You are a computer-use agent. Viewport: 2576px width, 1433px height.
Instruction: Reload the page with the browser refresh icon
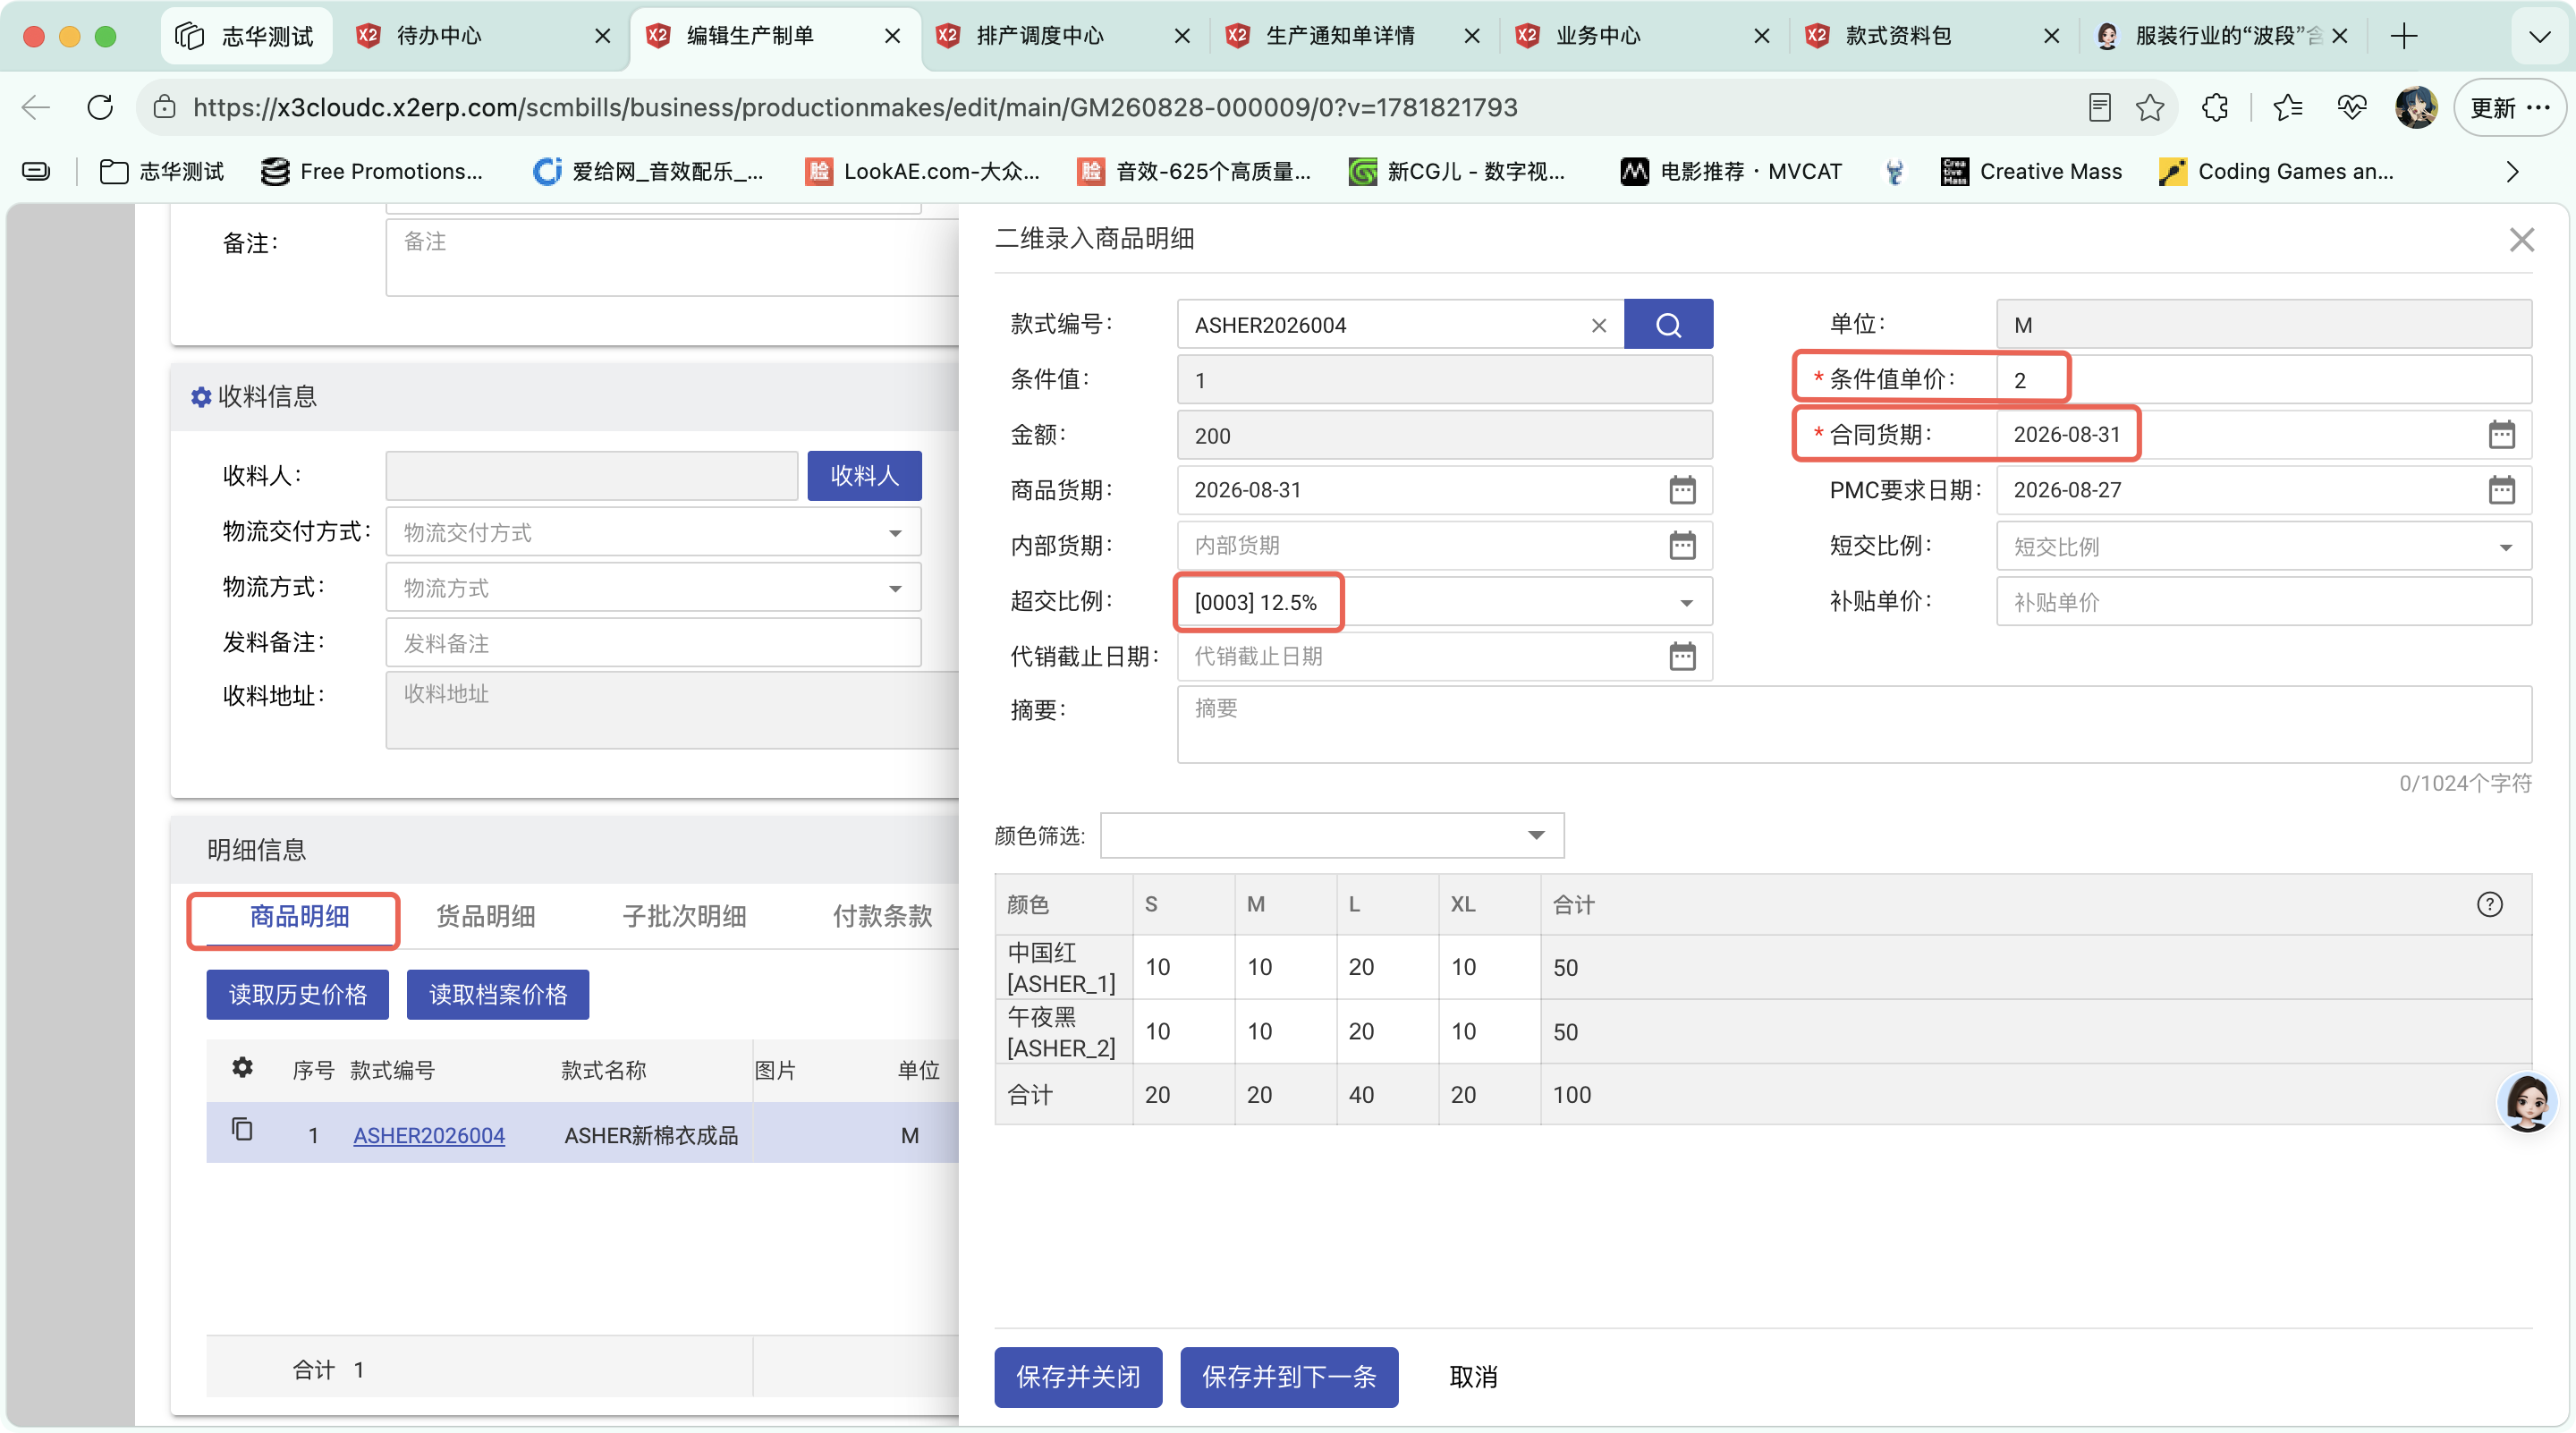[x=100, y=107]
